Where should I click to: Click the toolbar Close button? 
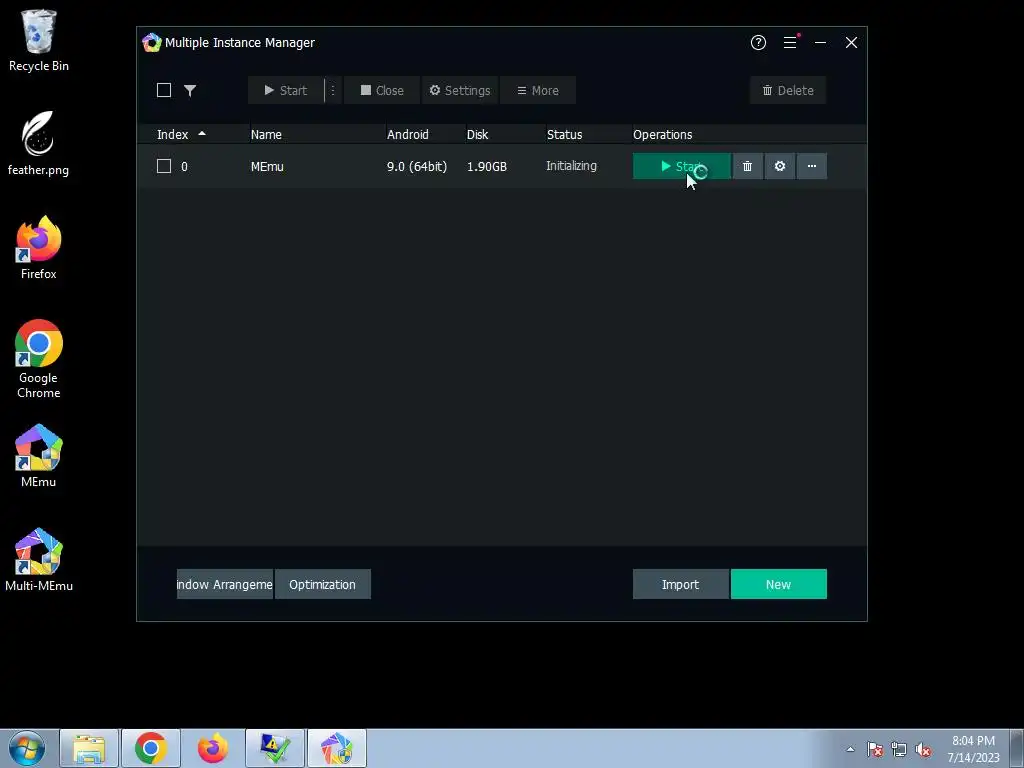382,90
